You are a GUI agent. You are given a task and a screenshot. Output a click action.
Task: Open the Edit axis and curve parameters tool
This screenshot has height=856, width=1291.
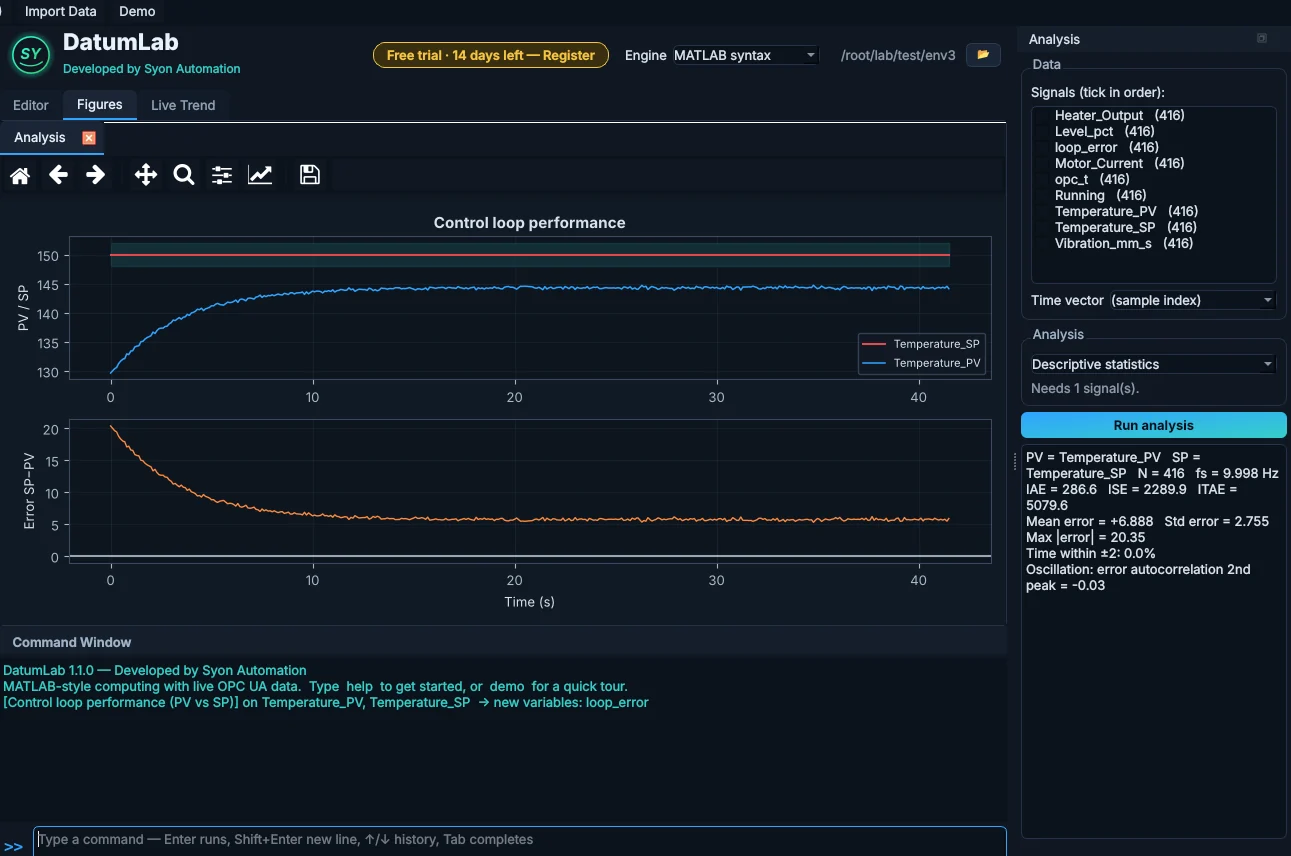[x=260, y=175]
